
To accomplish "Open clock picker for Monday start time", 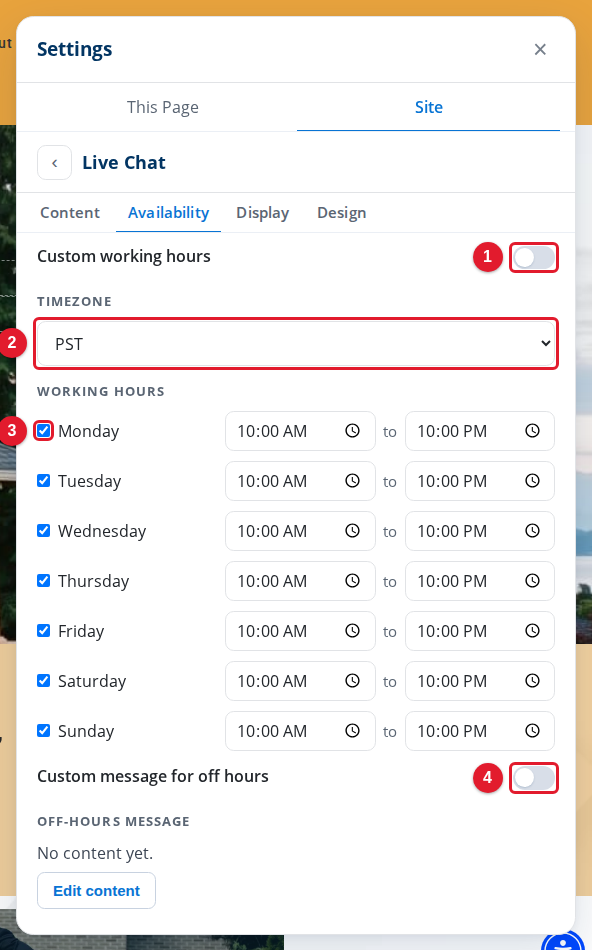I will [x=353, y=431].
